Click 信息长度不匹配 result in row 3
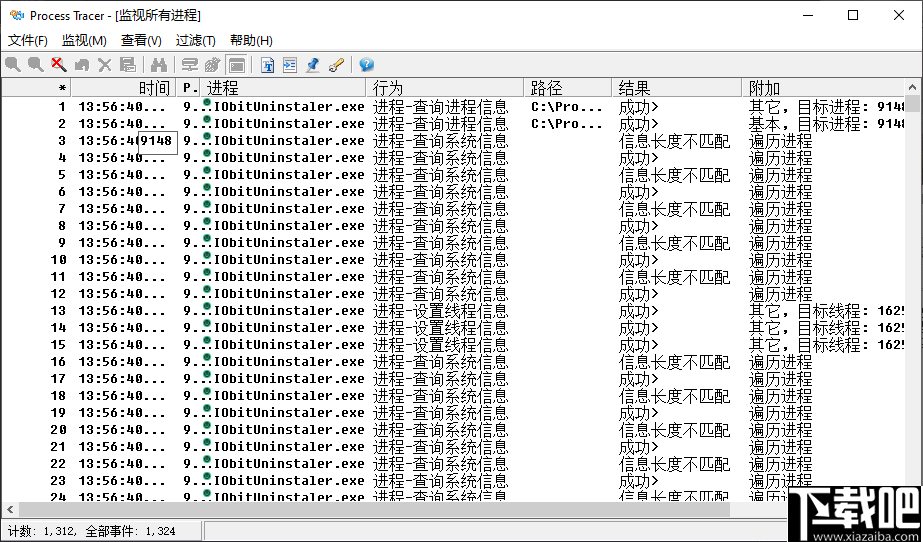 coord(674,141)
